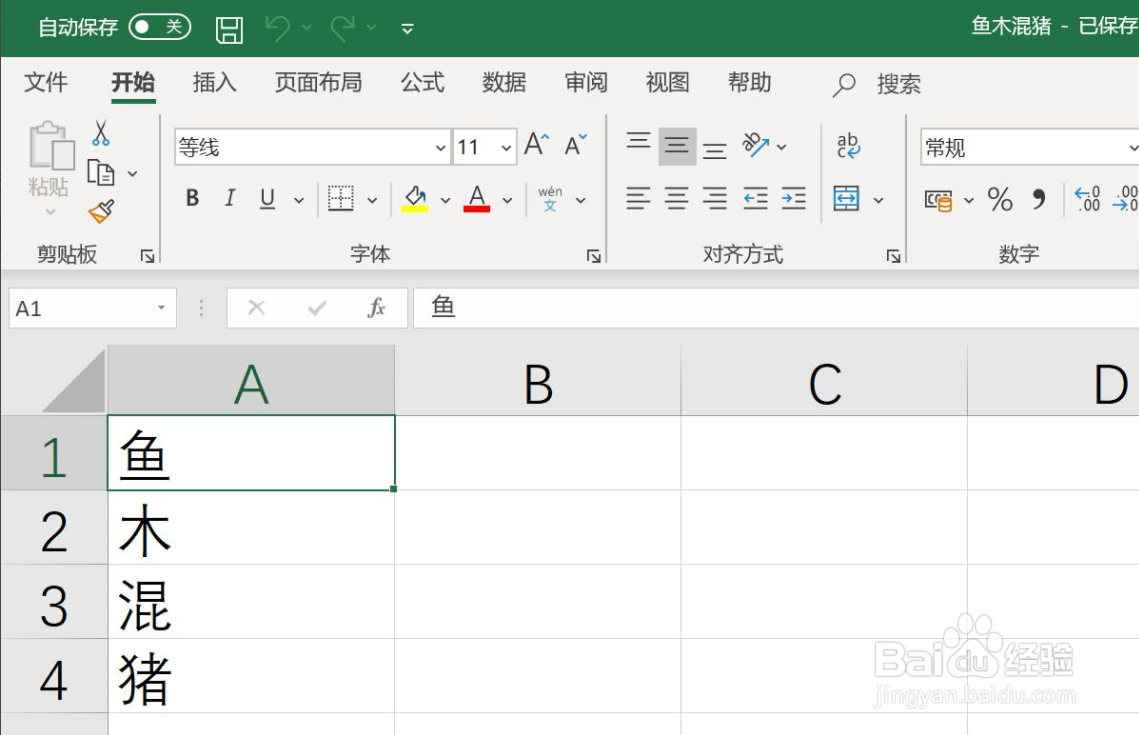Open the 数据 ribbon tab
This screenshot has width=1139, height=735.
click(x=504, y=83)
